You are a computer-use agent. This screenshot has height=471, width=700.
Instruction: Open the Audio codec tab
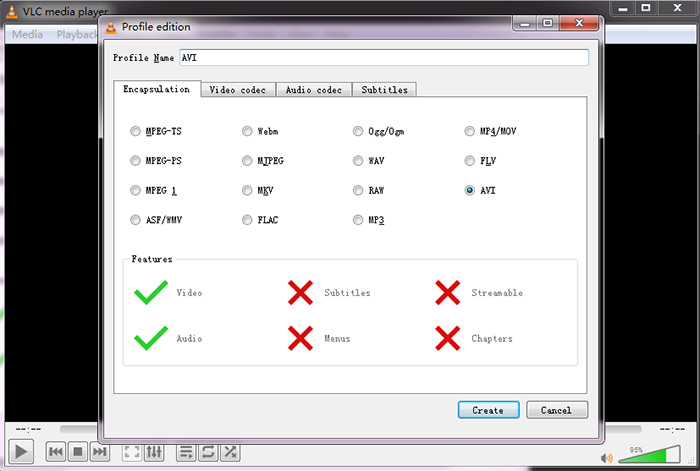(314, 90)
